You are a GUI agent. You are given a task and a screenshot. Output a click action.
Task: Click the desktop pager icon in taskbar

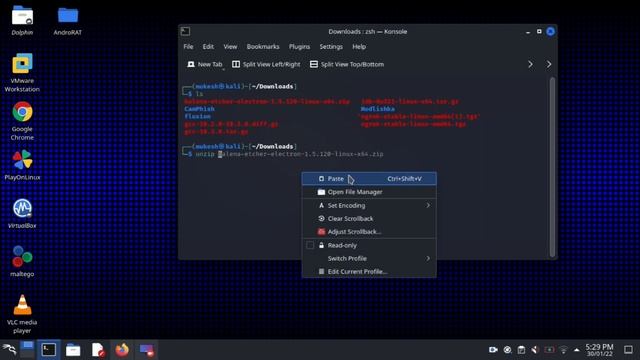pyautogui.click(x=27, y=350)
